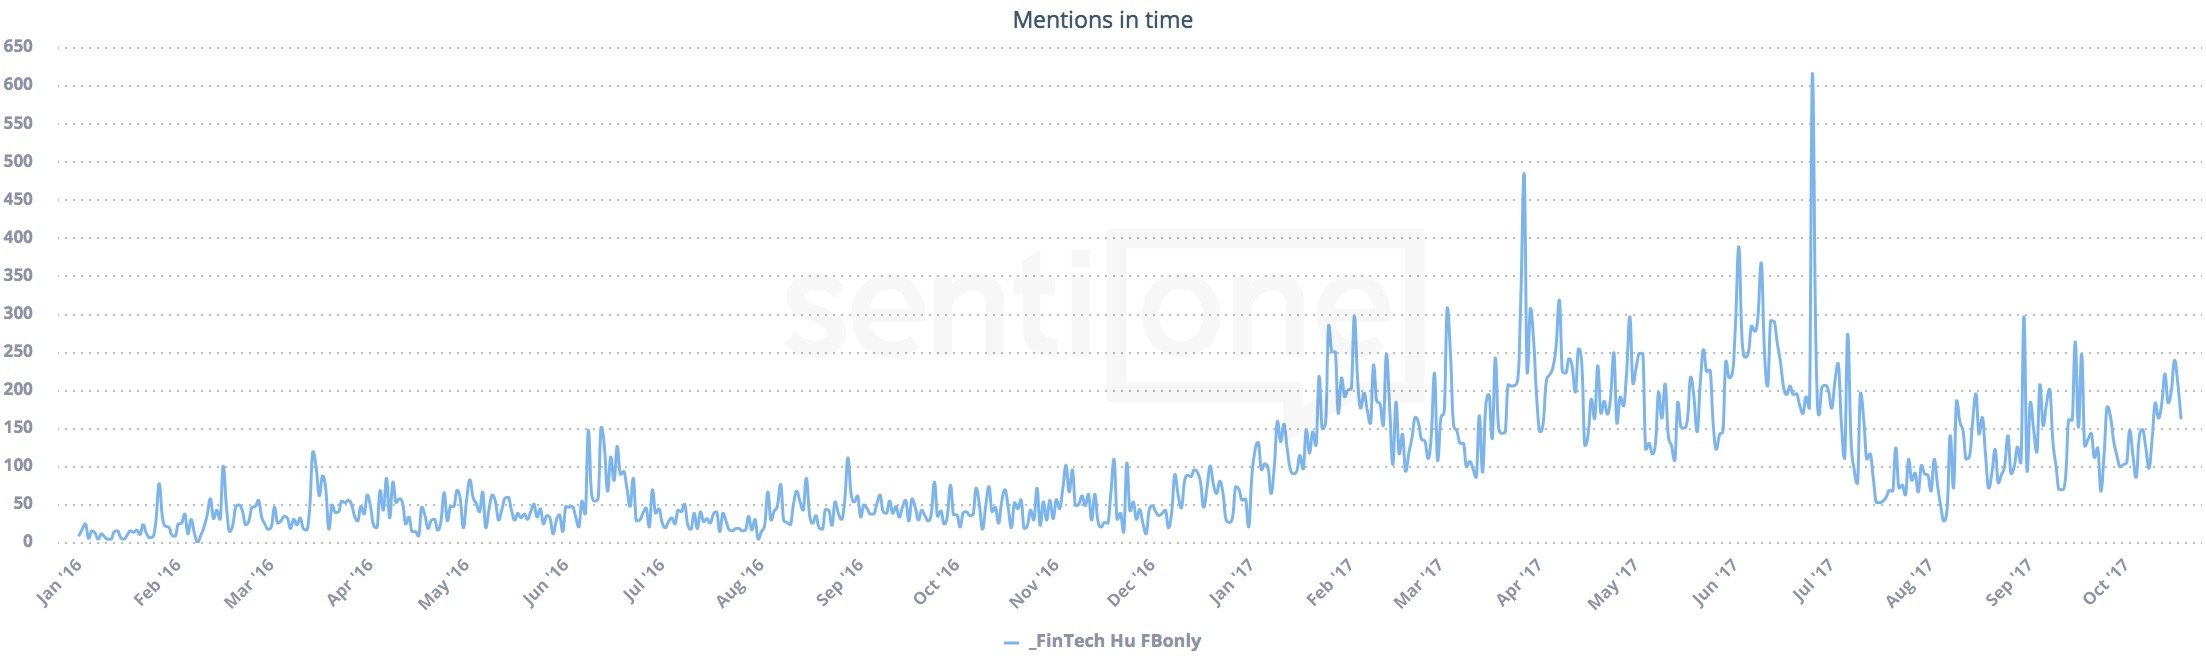This screenshot has width=2206, height=670.
Task: Toggle the _FinTech Hu FBonly legend series
Action: coord(1114,641)
